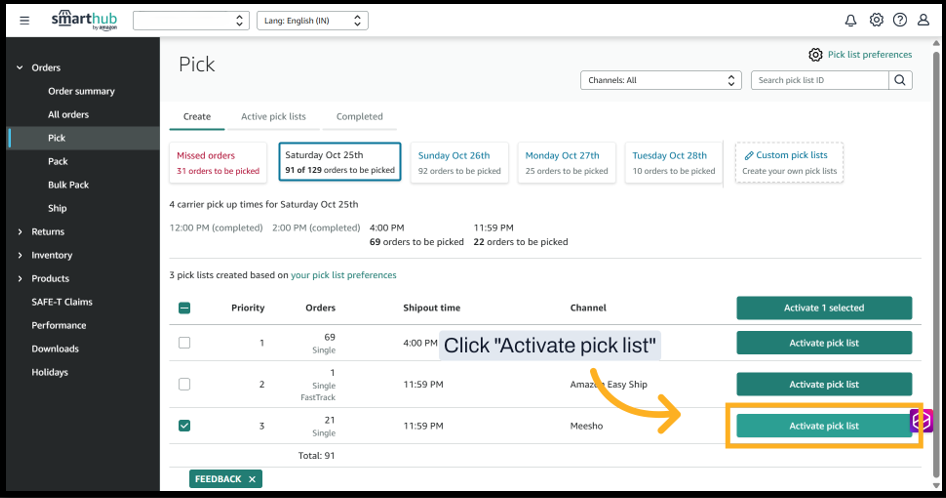Click the Activate 1 selected button

coord(824,308)
